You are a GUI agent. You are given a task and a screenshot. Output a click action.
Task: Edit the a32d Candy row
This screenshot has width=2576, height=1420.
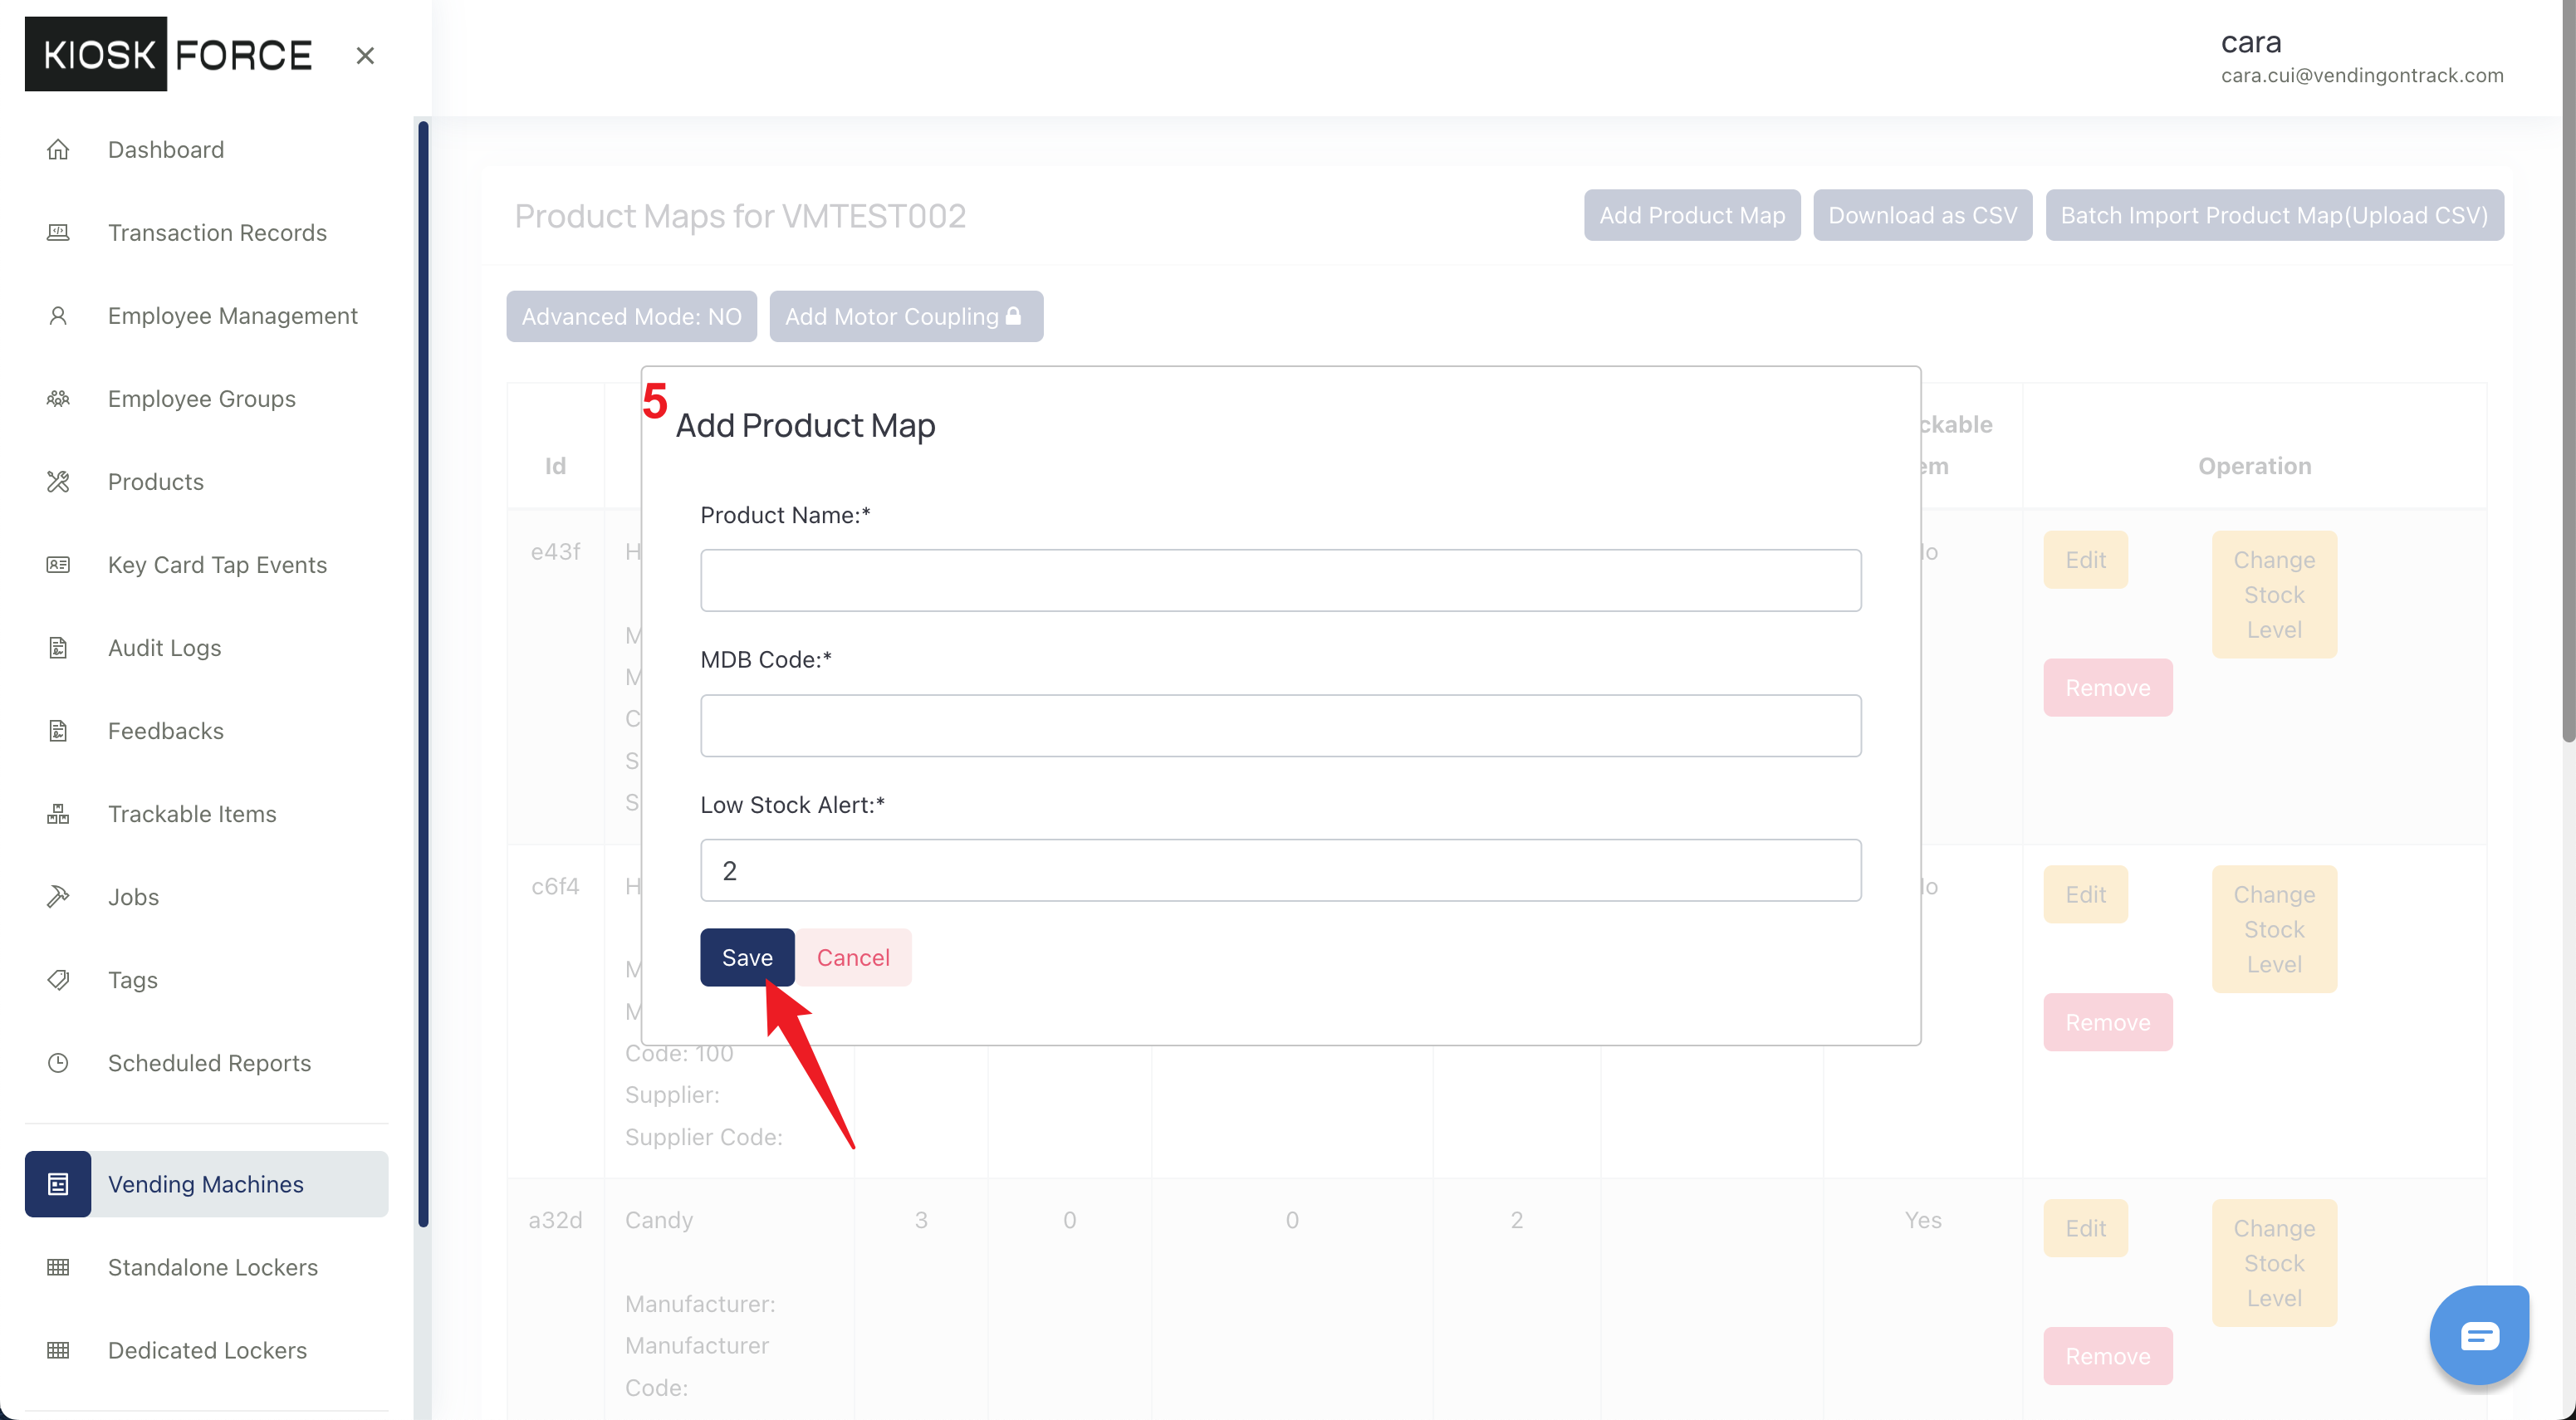tap(2085, 1227)
